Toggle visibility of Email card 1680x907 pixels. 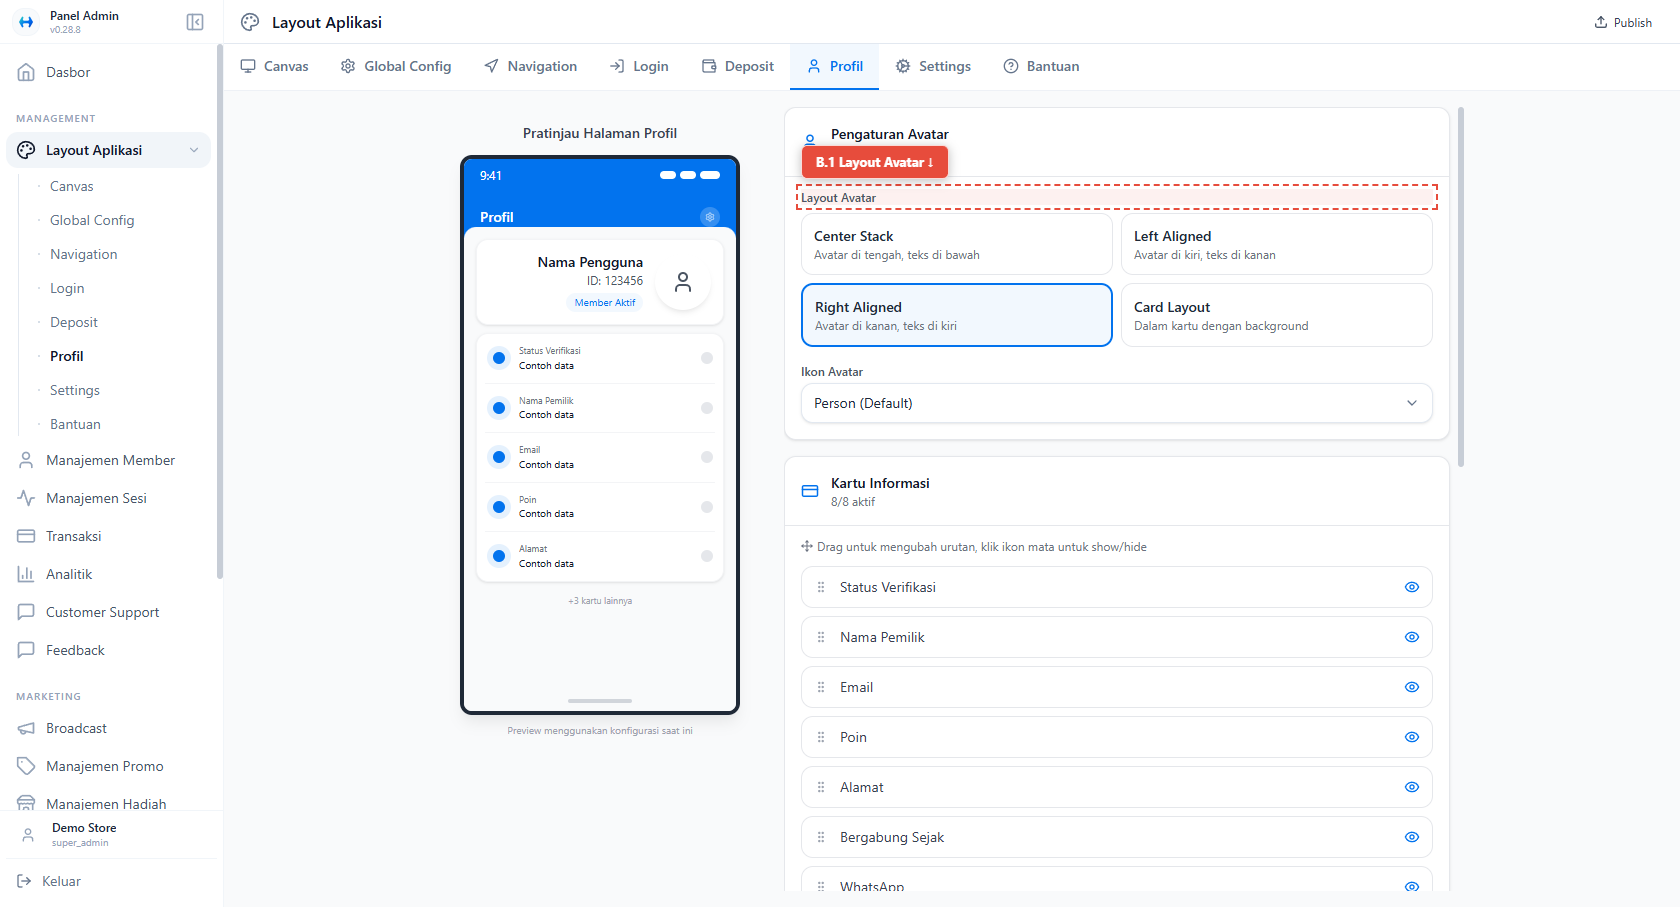(x=1412, y=687)
